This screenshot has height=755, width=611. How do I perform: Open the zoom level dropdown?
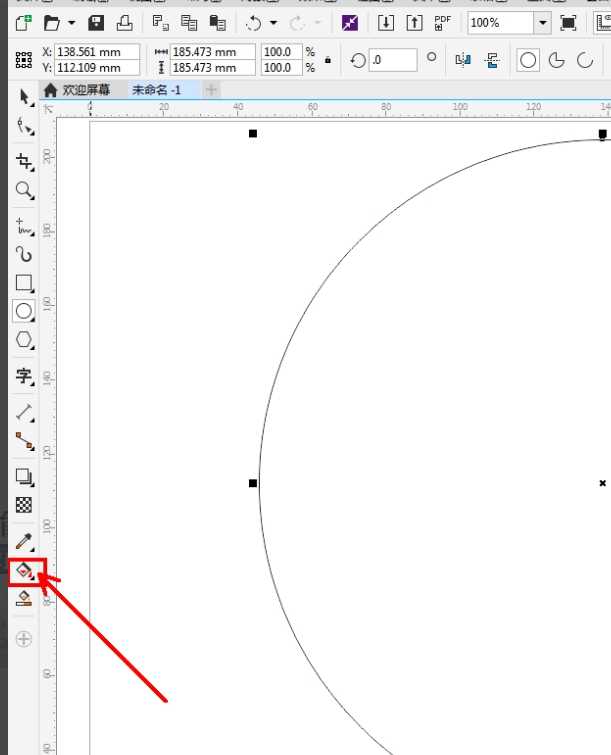543,22
